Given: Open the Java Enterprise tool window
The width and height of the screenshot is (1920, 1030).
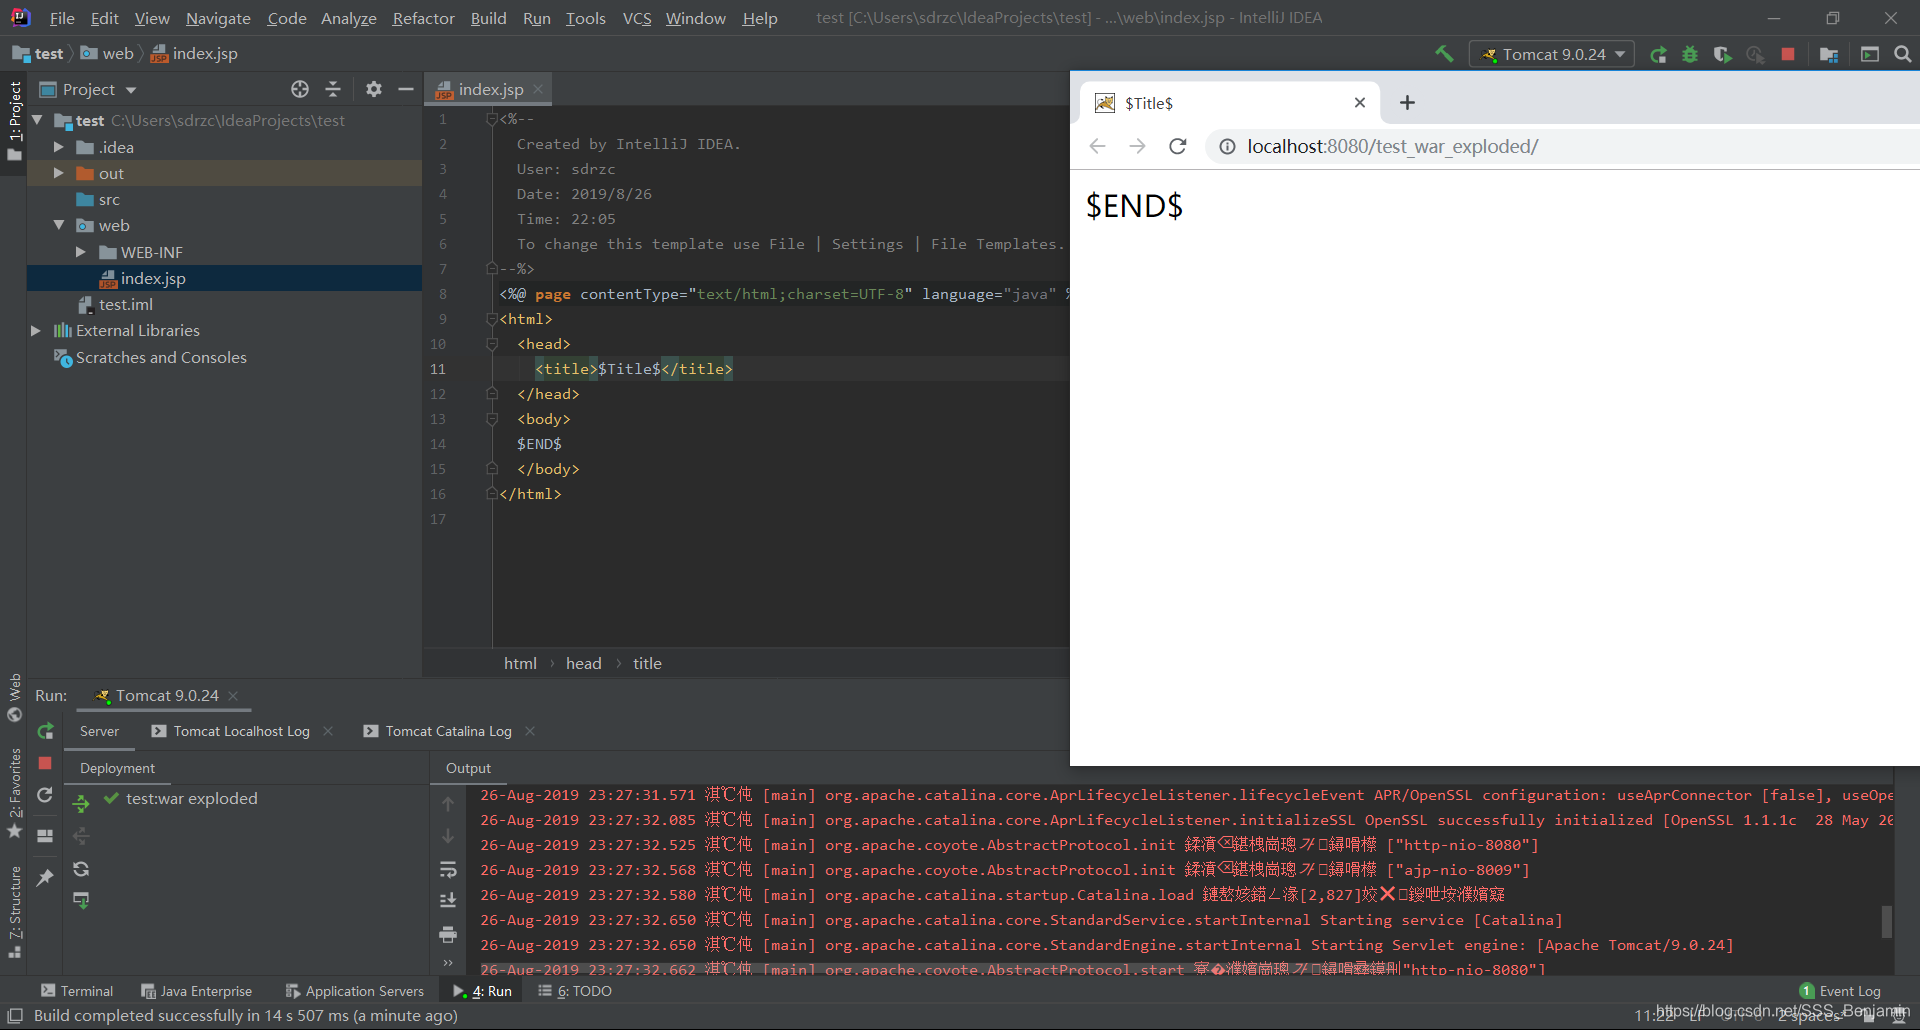Looking at the screenshot, I should click(x=197, y=991).
